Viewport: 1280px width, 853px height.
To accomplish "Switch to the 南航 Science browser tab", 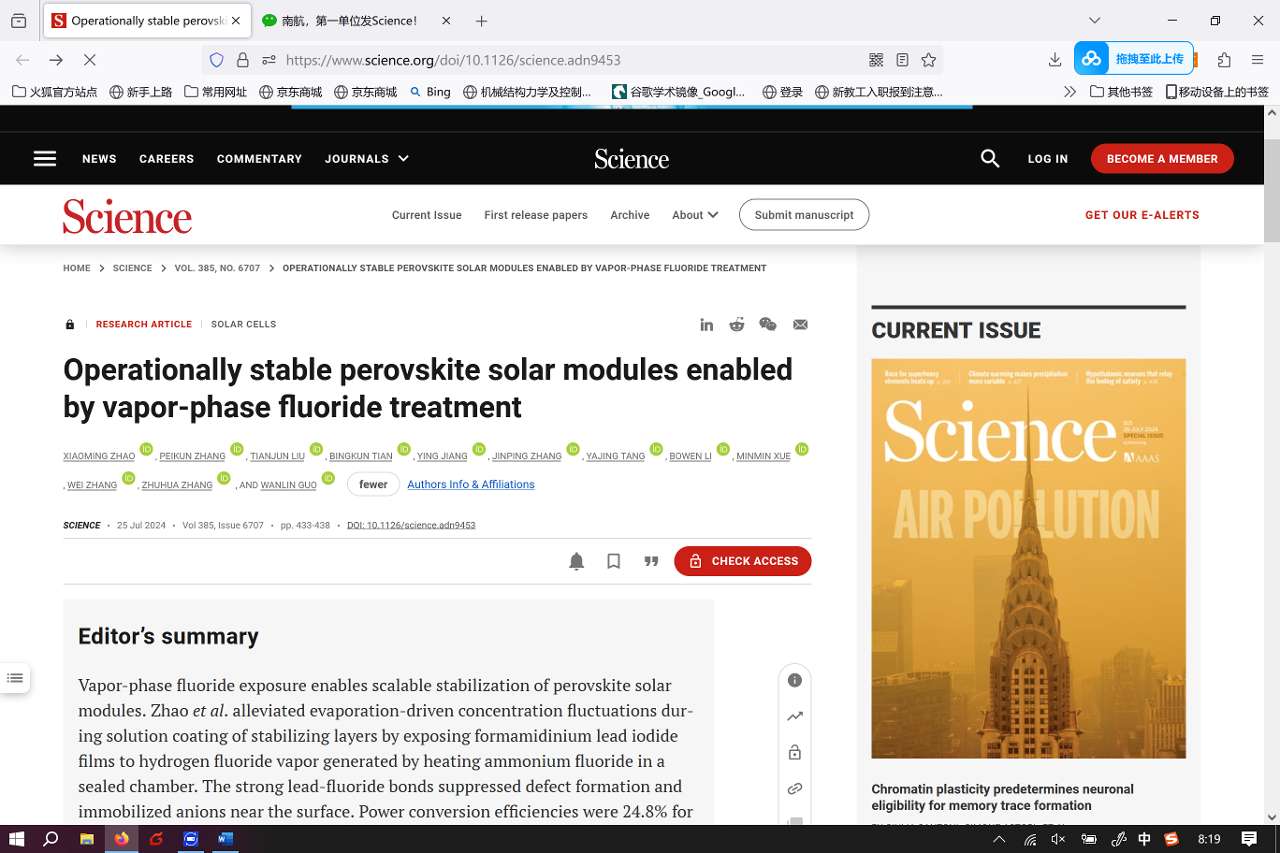I will click(350, 20).
